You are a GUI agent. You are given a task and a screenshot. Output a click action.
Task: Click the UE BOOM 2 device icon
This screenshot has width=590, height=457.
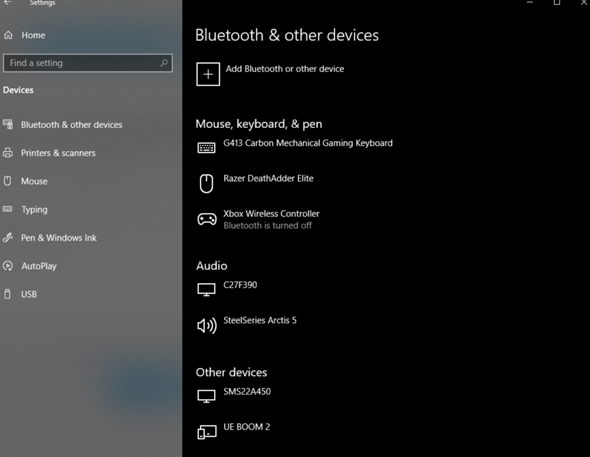point(207,432)
